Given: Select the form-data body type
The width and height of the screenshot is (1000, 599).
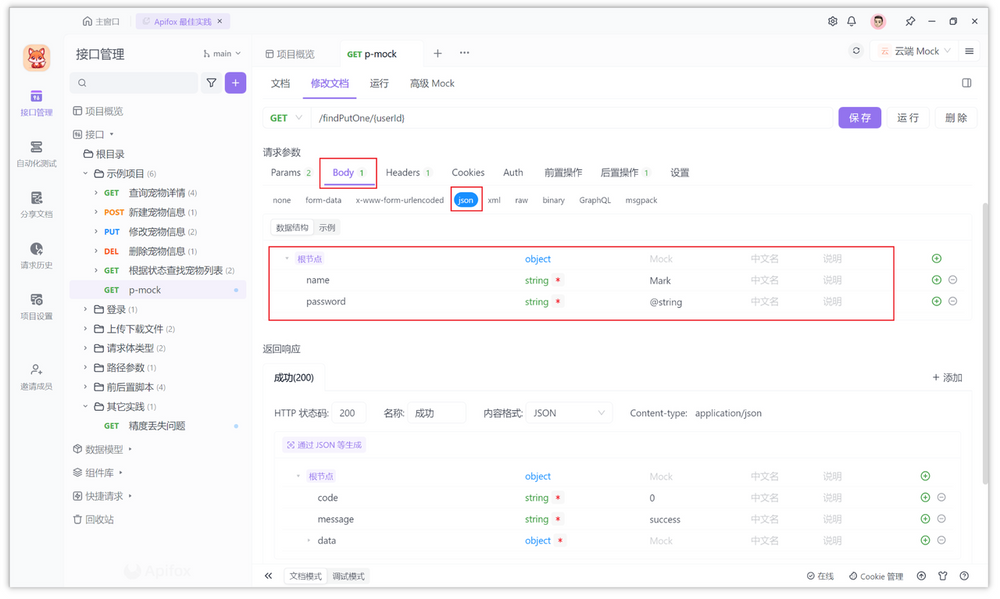Looking at the screenshot, I should (x=323, y=200).
